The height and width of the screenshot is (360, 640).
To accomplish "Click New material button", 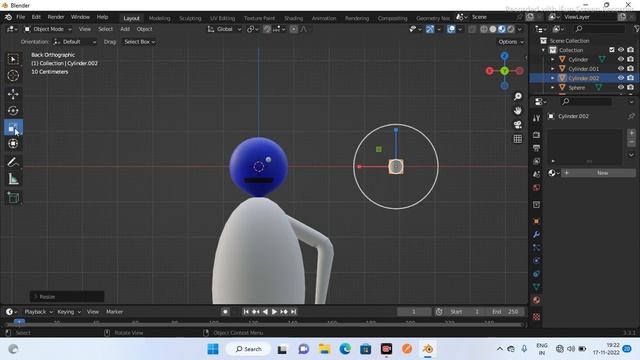I will [598, 173].
